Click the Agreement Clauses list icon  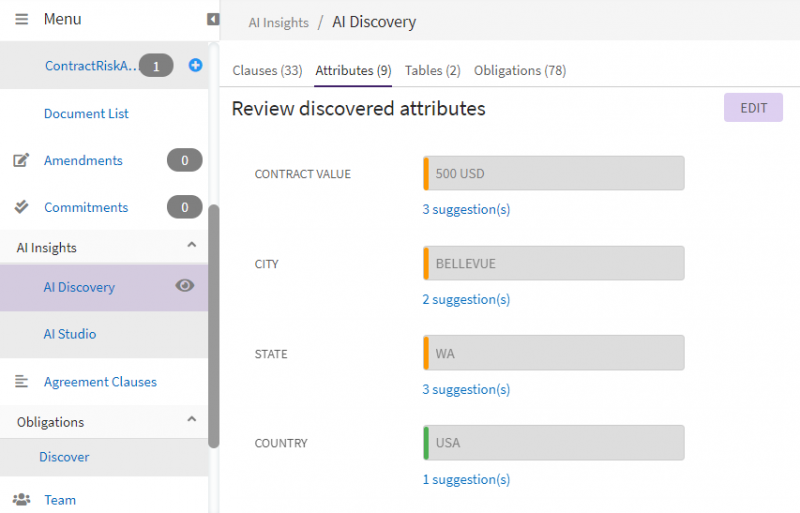(x=21, y=381)
